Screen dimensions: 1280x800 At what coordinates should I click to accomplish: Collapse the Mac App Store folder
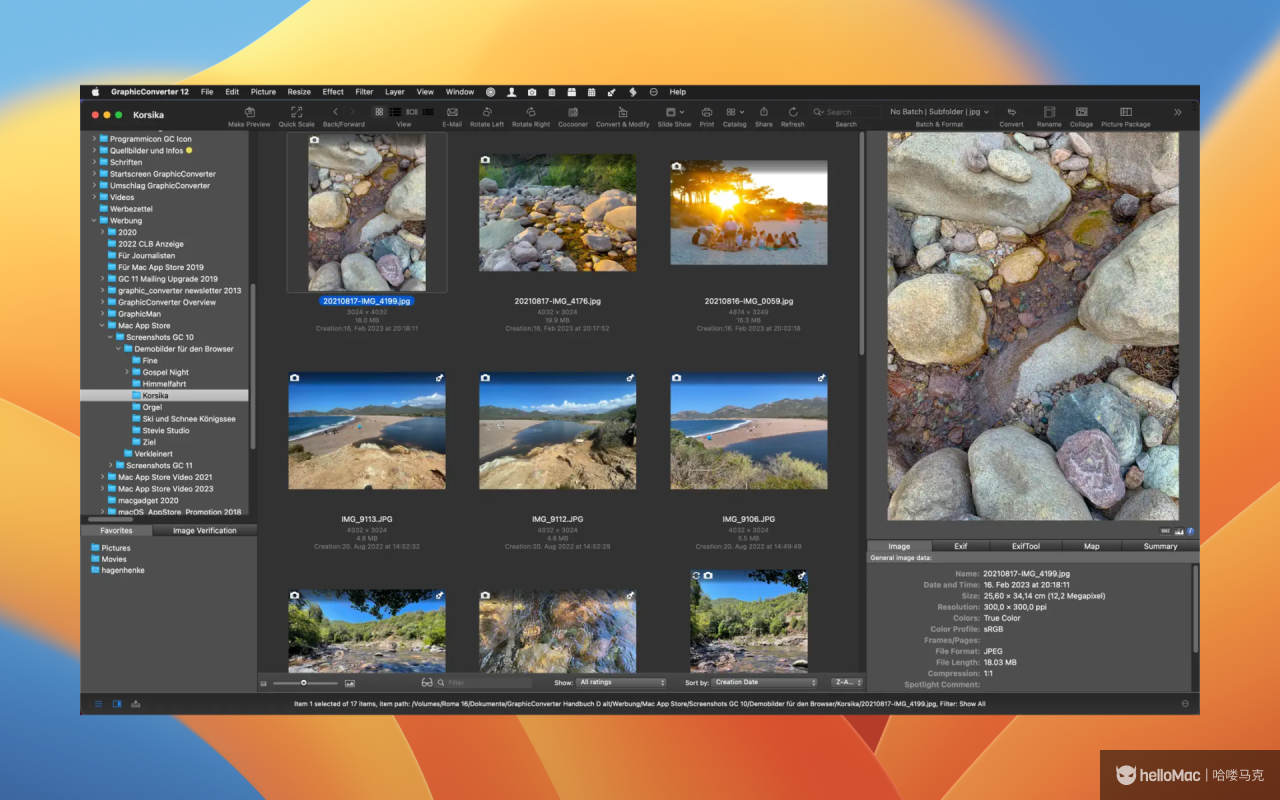click(102, 326)
